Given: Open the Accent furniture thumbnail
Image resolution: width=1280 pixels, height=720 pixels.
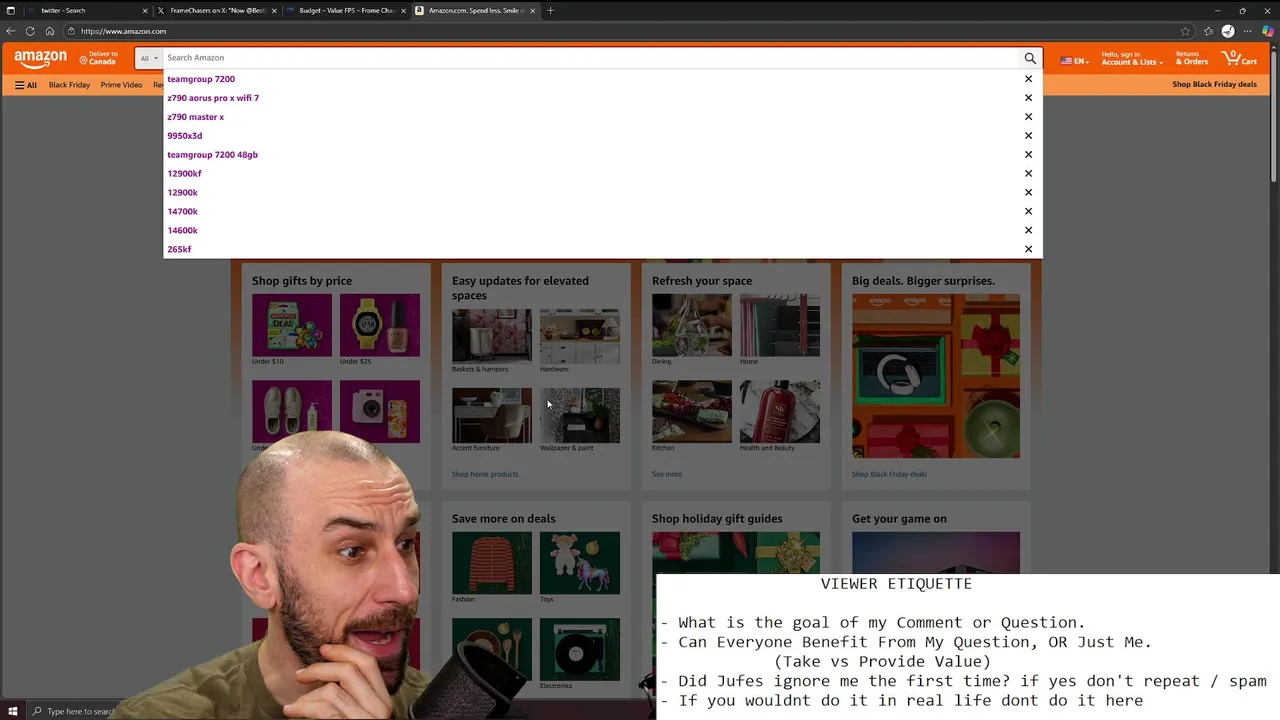Looking at the screenshot, I should pos(491,415).
